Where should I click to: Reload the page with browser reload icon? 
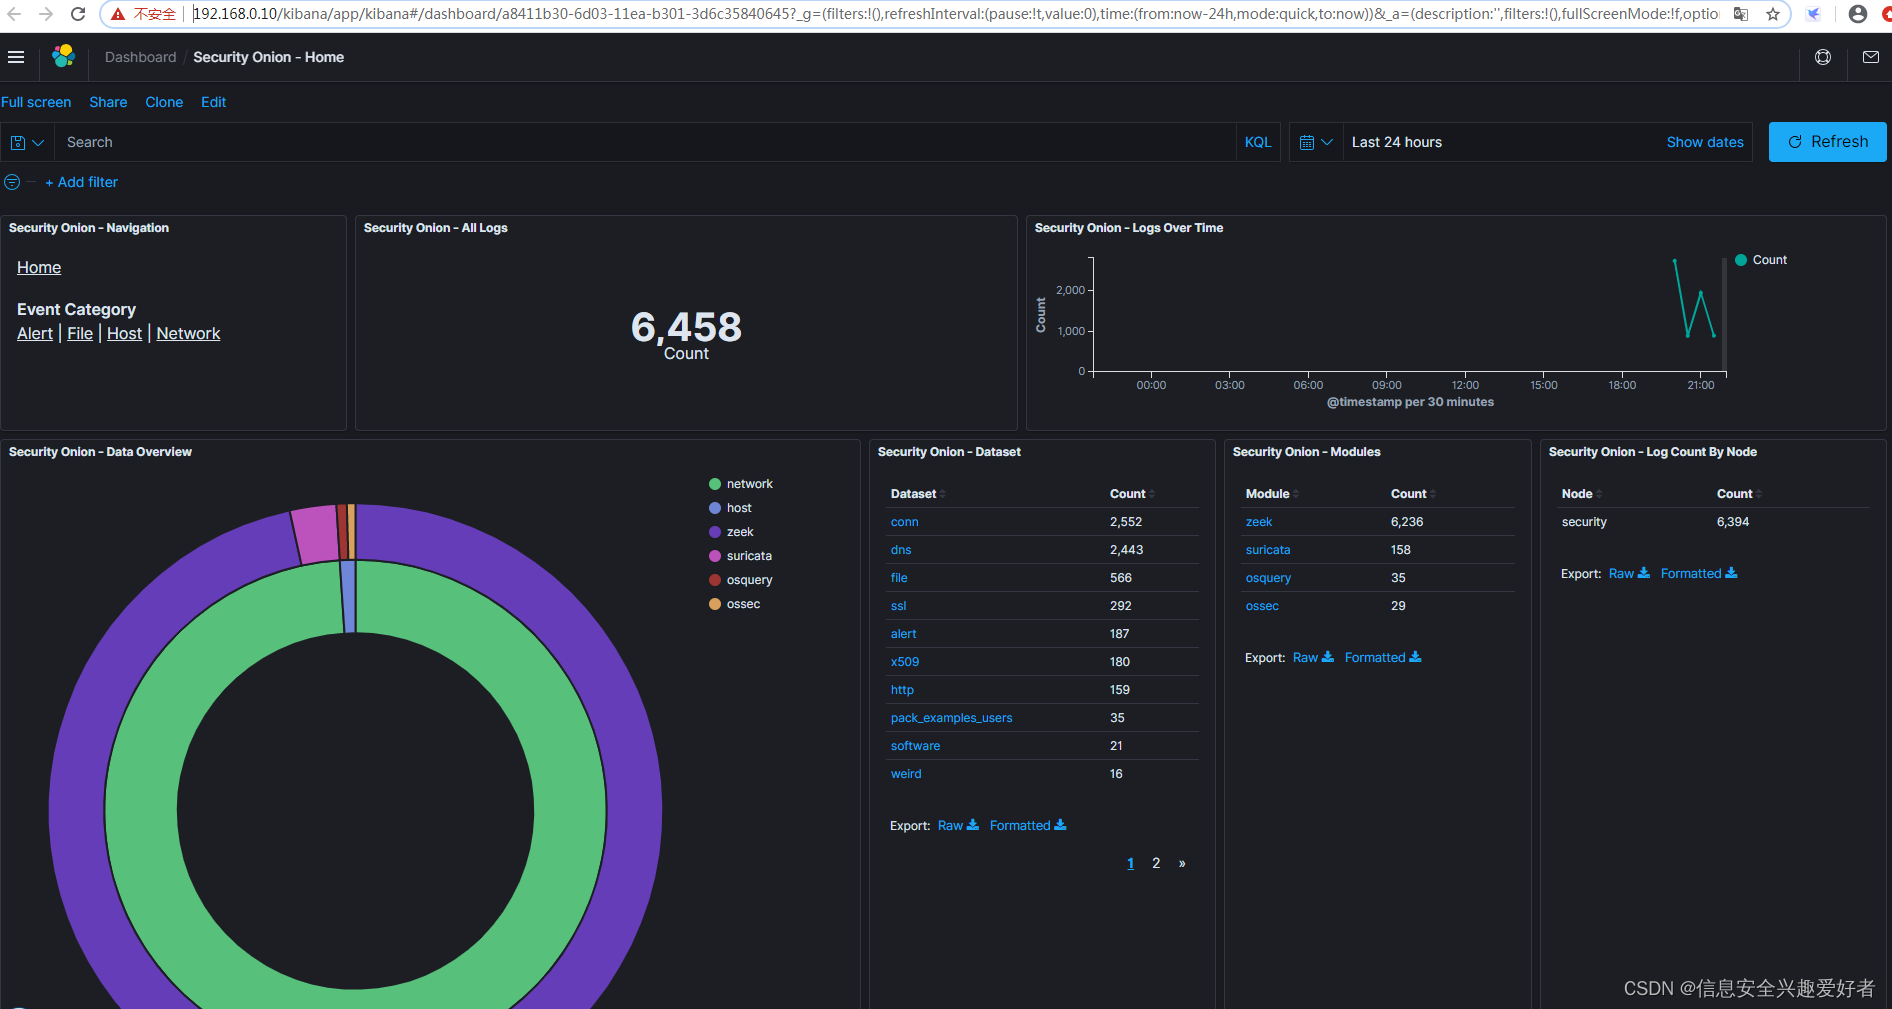coord(78,14)
